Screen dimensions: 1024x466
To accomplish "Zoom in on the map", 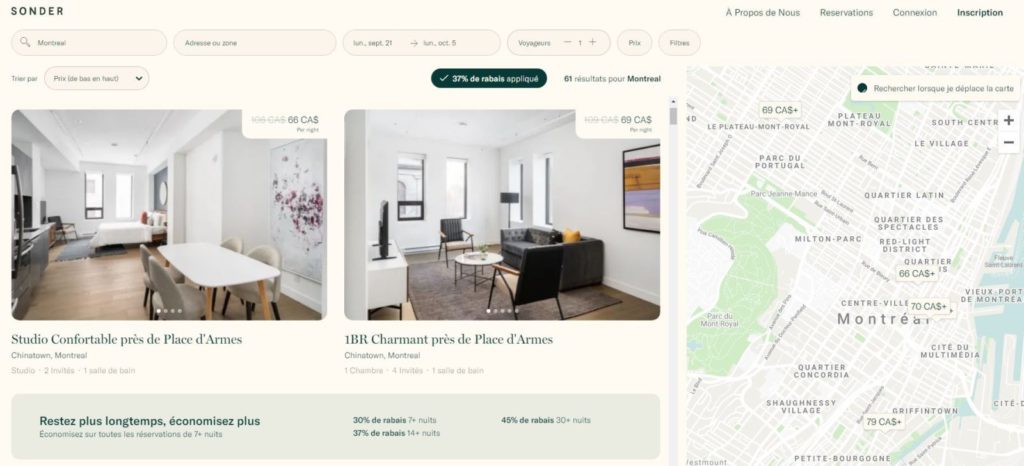I will click(x=1008, y=120).
